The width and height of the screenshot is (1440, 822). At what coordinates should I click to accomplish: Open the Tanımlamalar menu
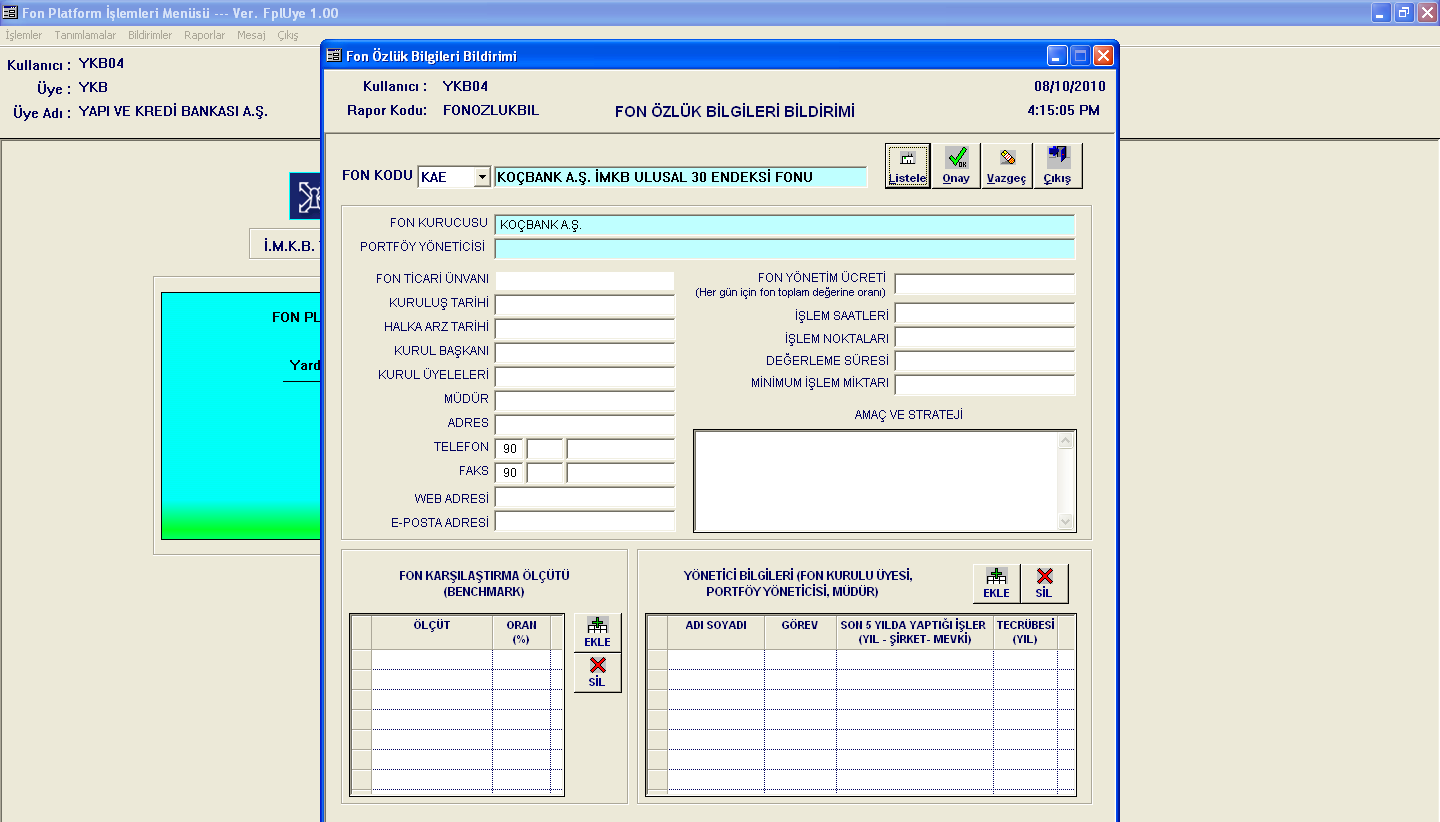coord(85,35)
